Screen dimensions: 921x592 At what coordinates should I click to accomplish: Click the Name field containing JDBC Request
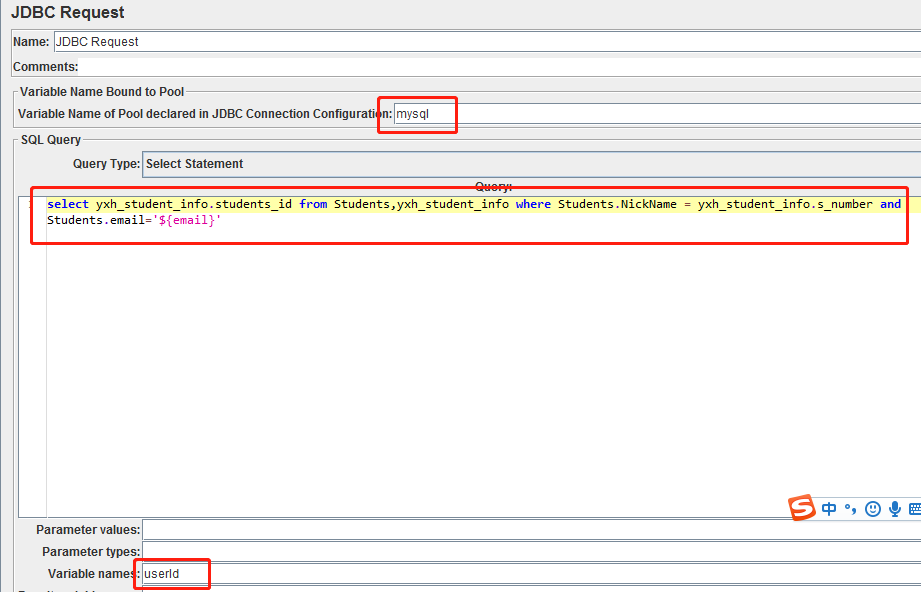pos(488,42)
